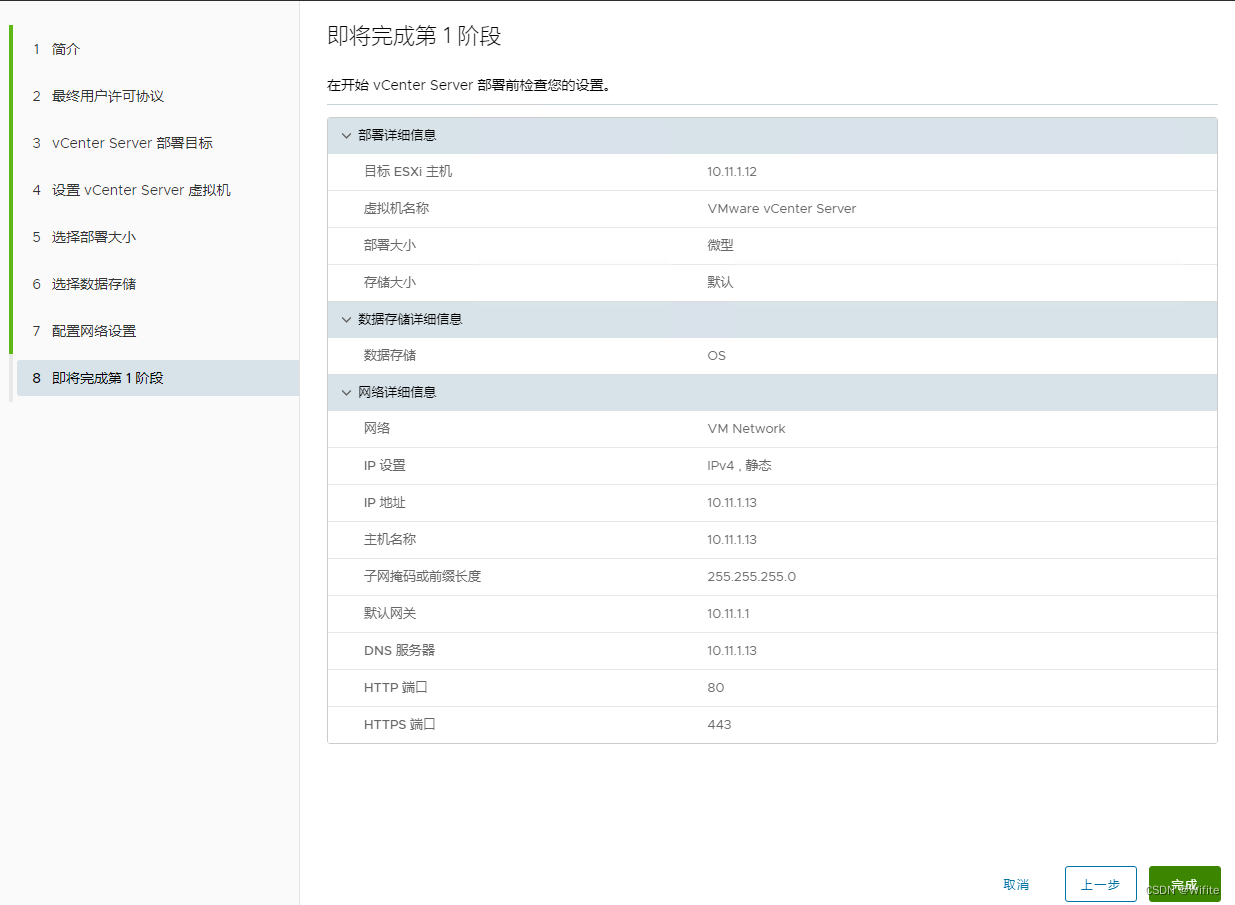This screenshot has width=1235, height=905.
Task: Click the 取消 cancel link
Action: (1016, 885)
